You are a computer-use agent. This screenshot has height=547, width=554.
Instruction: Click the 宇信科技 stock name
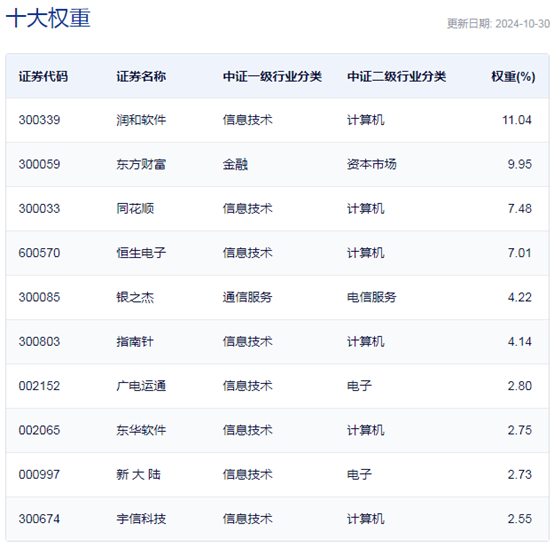(141, 519)
